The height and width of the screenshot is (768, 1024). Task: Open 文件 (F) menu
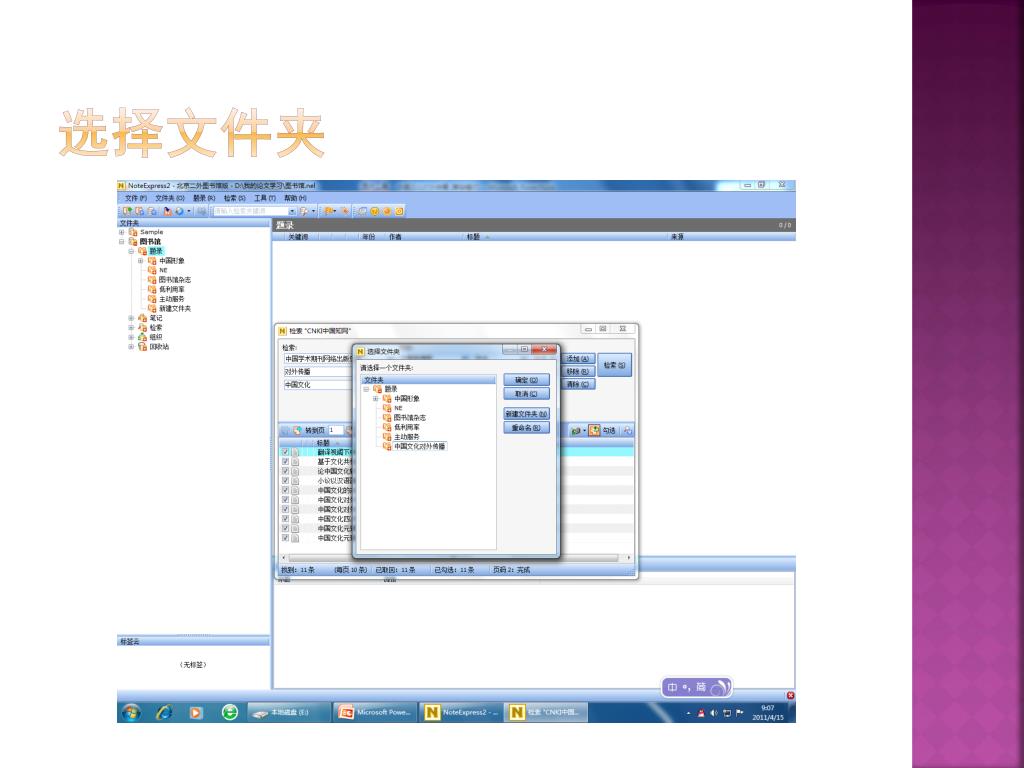pos(136,198)
